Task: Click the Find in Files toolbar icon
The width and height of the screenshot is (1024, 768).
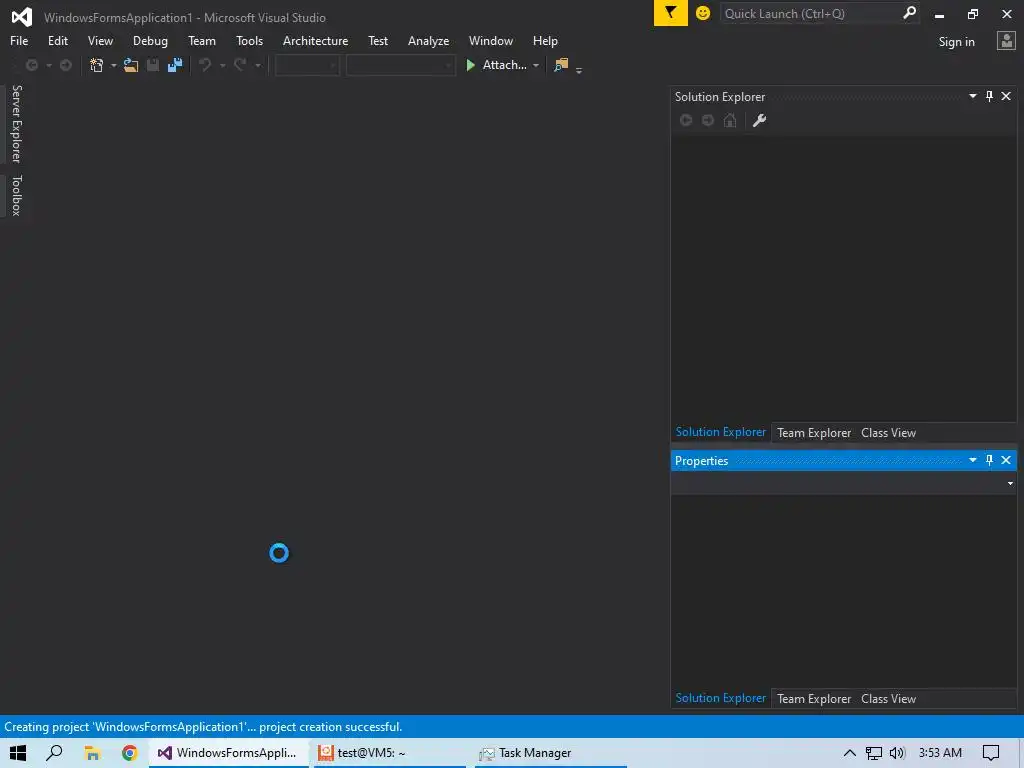Action: [561, 65]
